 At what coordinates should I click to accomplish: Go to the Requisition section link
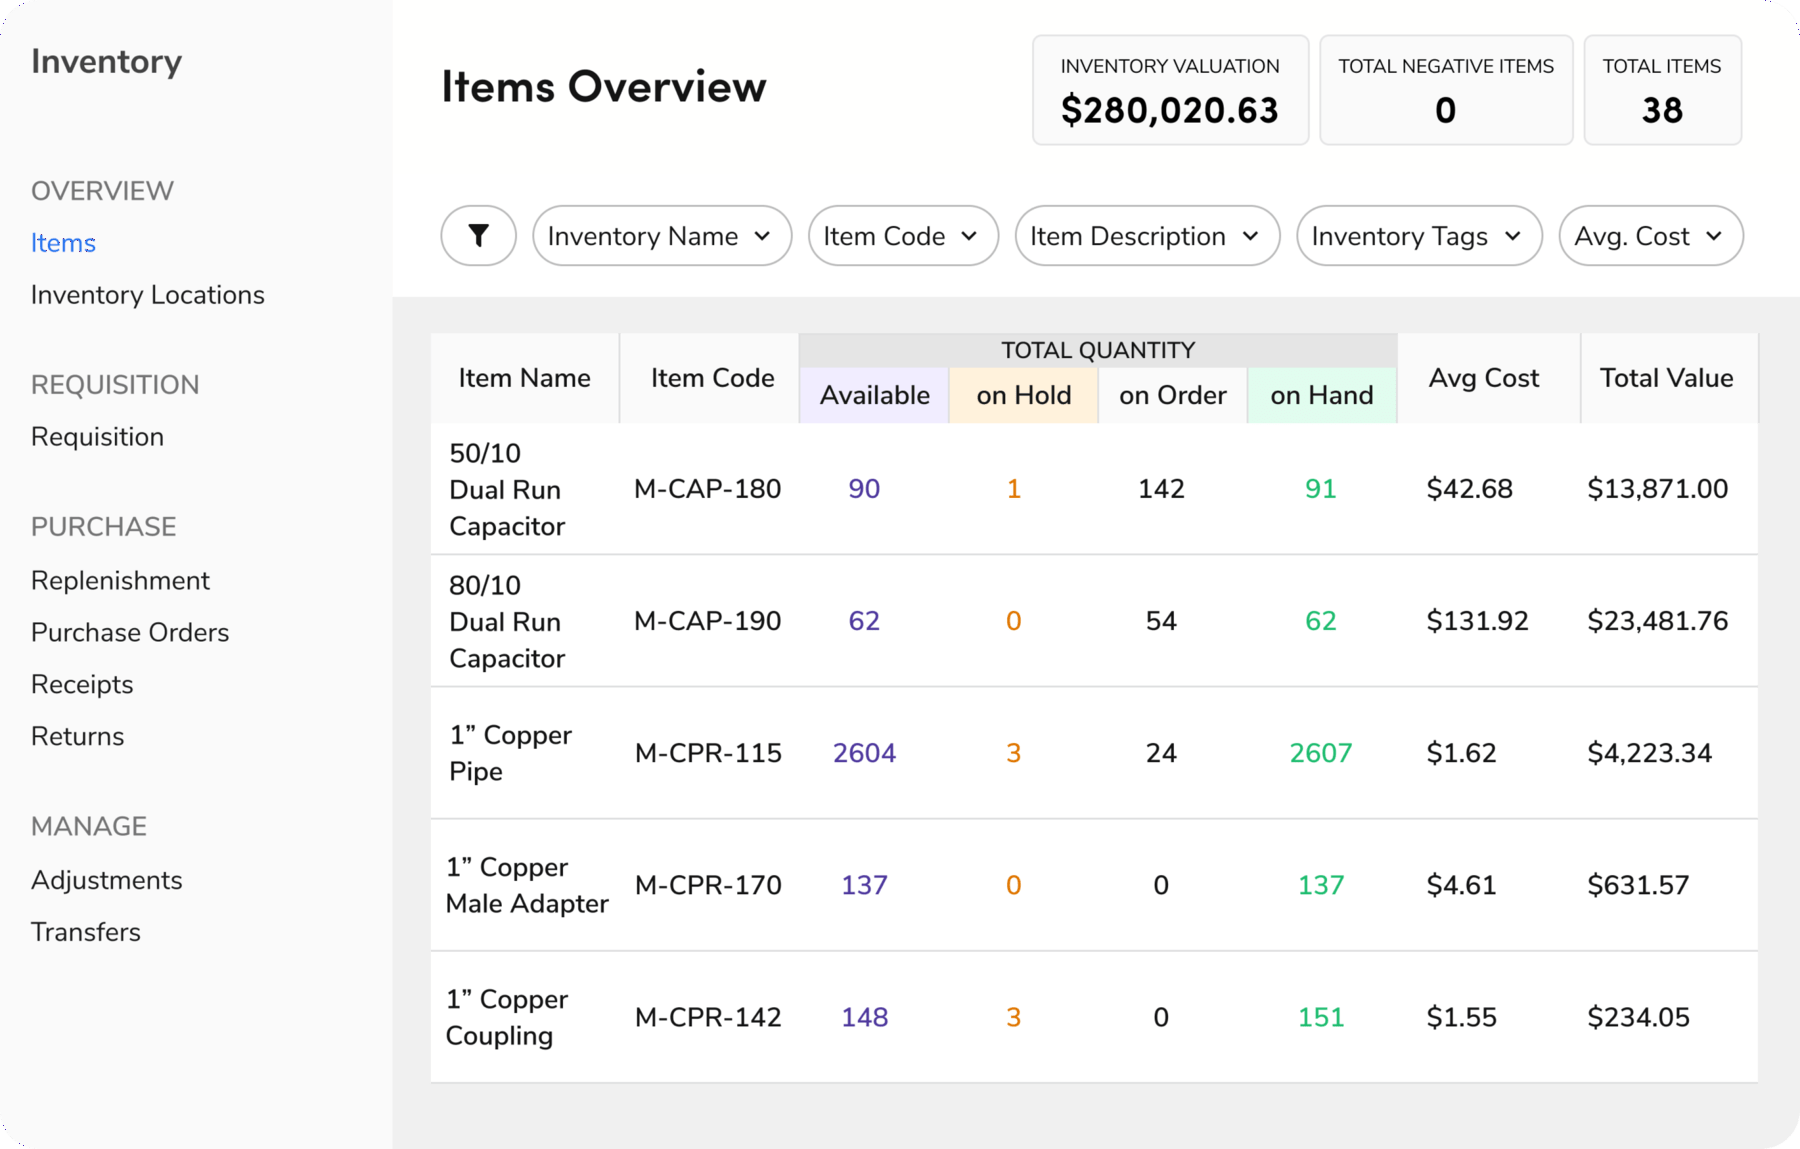[97, 437]
